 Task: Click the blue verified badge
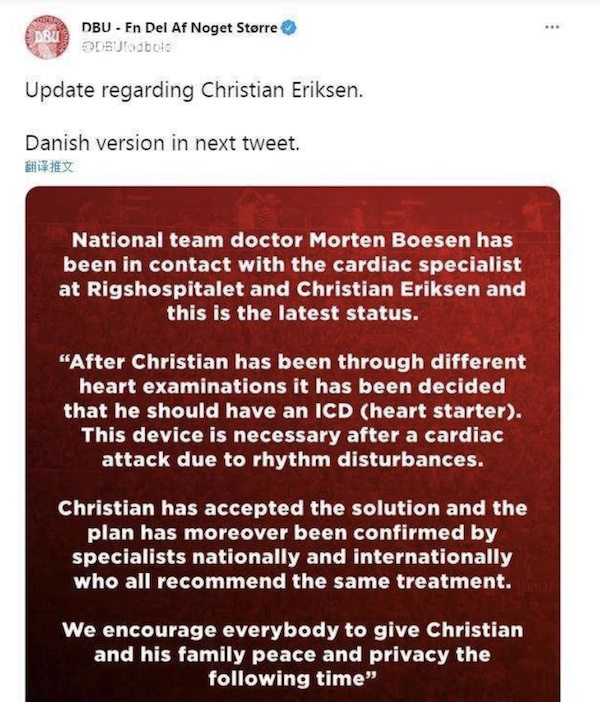[x=288, y=28]
